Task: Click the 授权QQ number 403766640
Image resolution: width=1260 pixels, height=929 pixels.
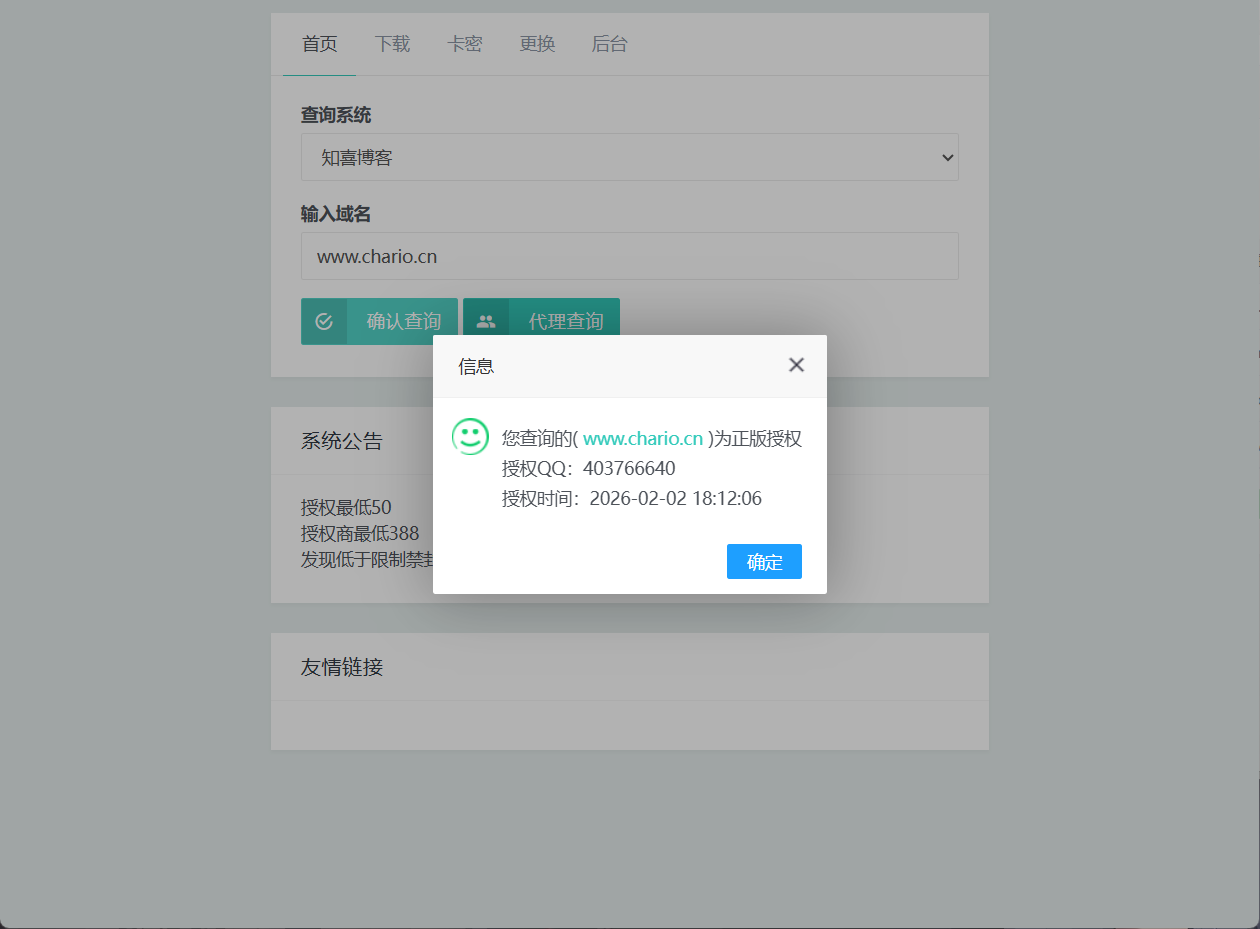Action: point(629,468)
